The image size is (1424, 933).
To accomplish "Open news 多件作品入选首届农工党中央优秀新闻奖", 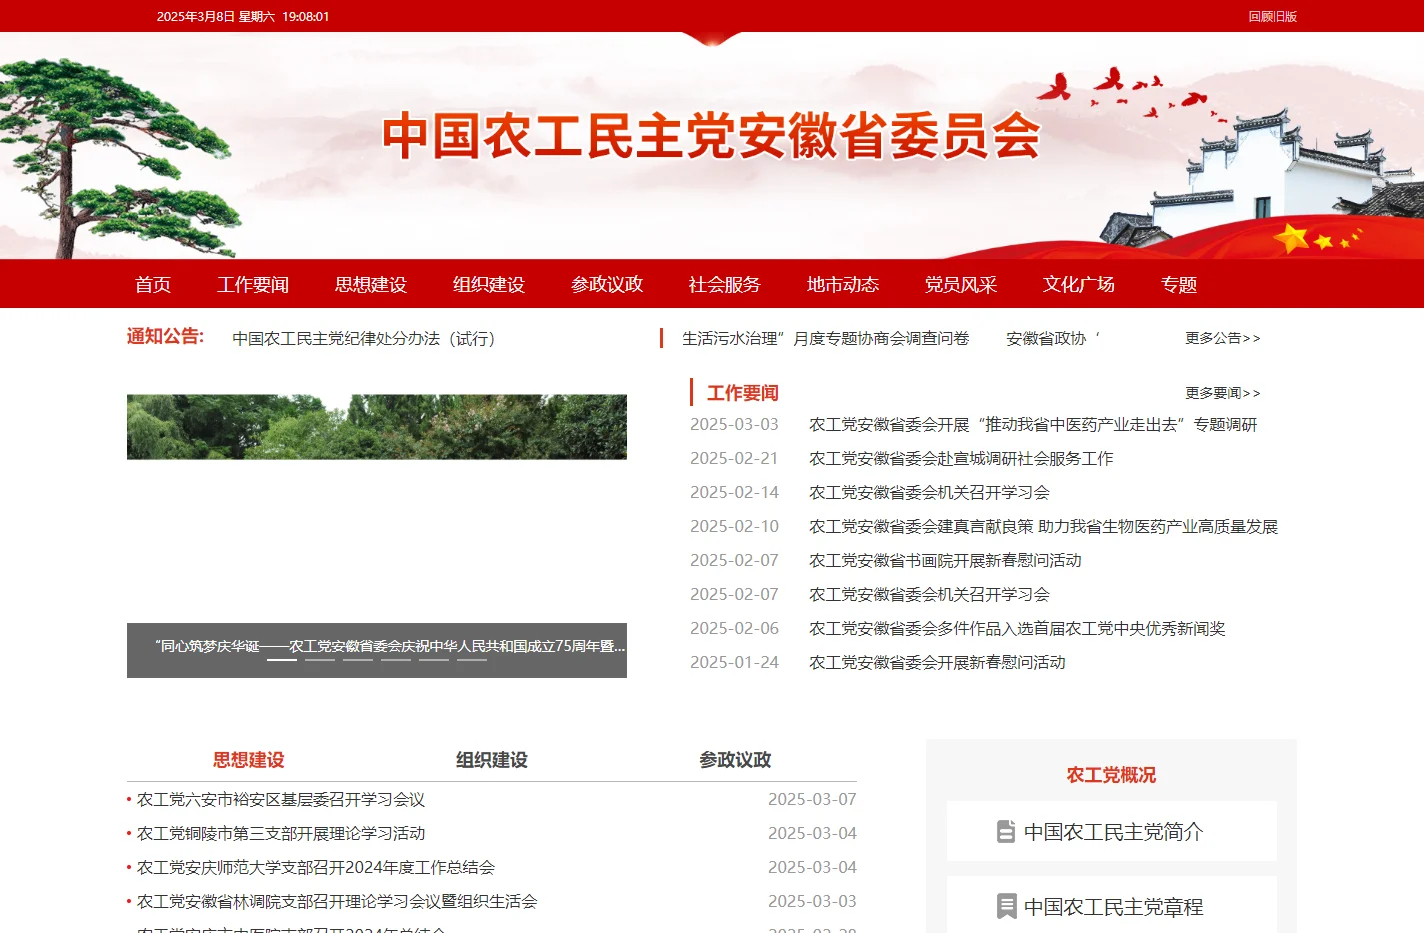I will 1017,629.
